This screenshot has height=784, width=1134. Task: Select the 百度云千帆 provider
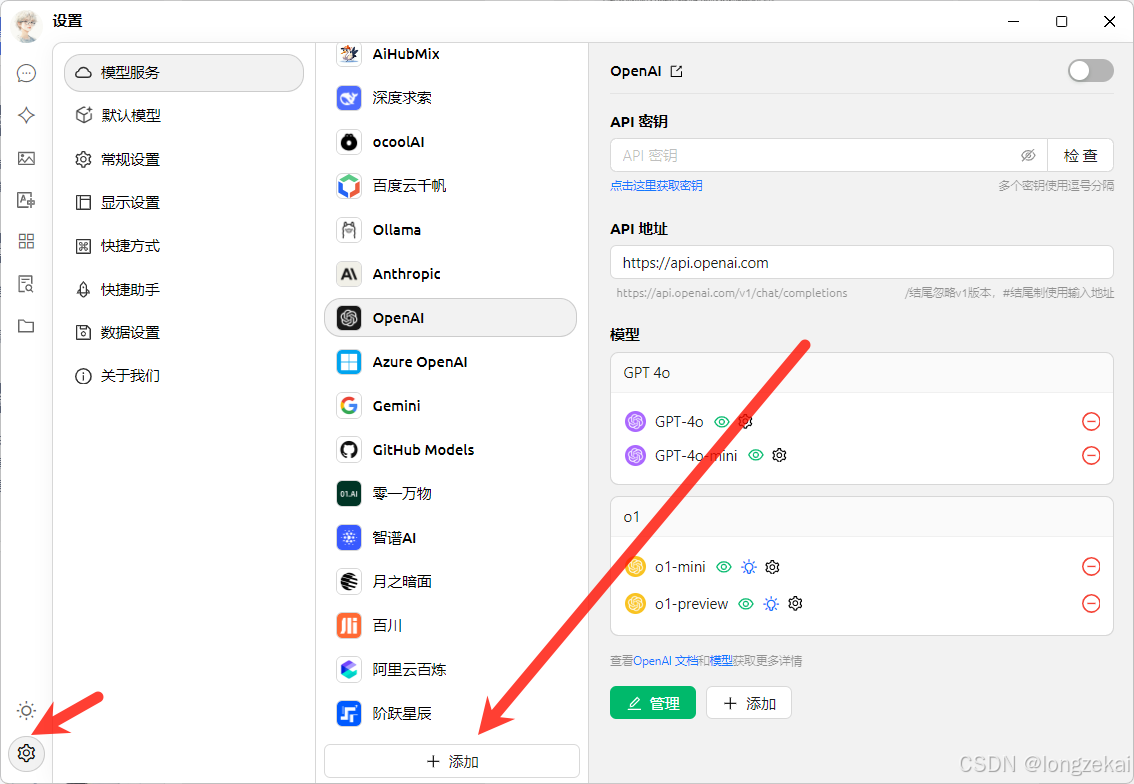(x=451, y=186)
